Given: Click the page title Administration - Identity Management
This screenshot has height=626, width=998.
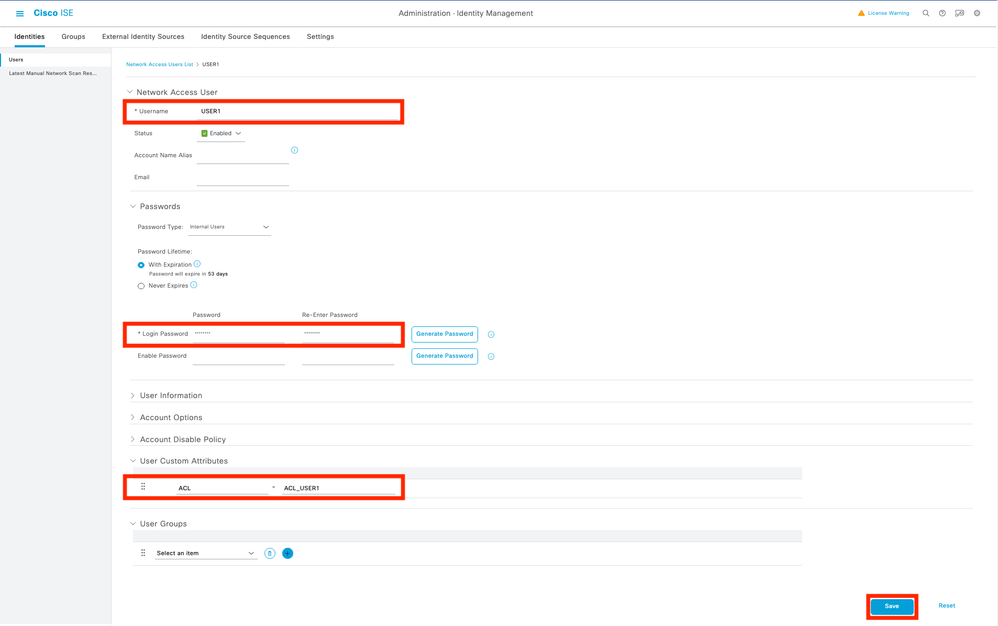Looking at the screenshot, I should (466, 13).
